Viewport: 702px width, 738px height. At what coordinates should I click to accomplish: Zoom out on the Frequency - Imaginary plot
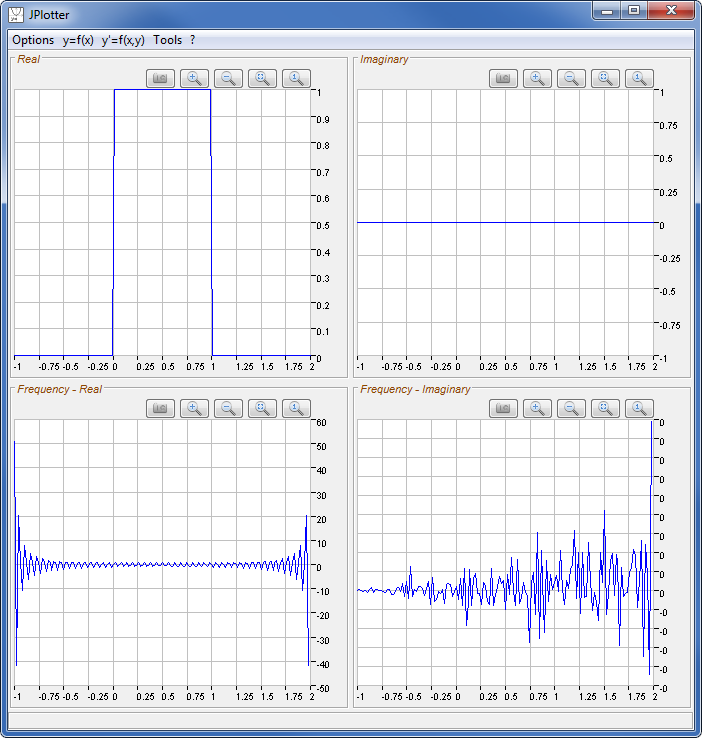(571, 408)
